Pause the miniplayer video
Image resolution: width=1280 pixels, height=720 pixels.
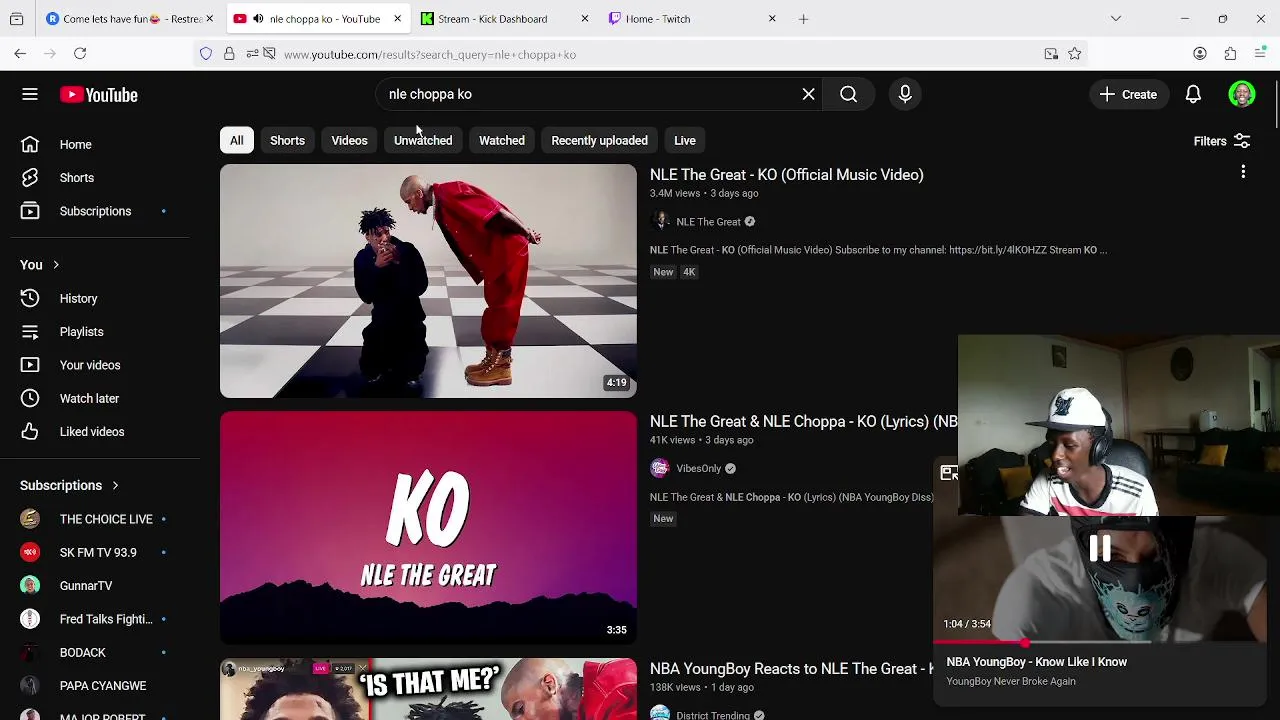point(1100,548)
